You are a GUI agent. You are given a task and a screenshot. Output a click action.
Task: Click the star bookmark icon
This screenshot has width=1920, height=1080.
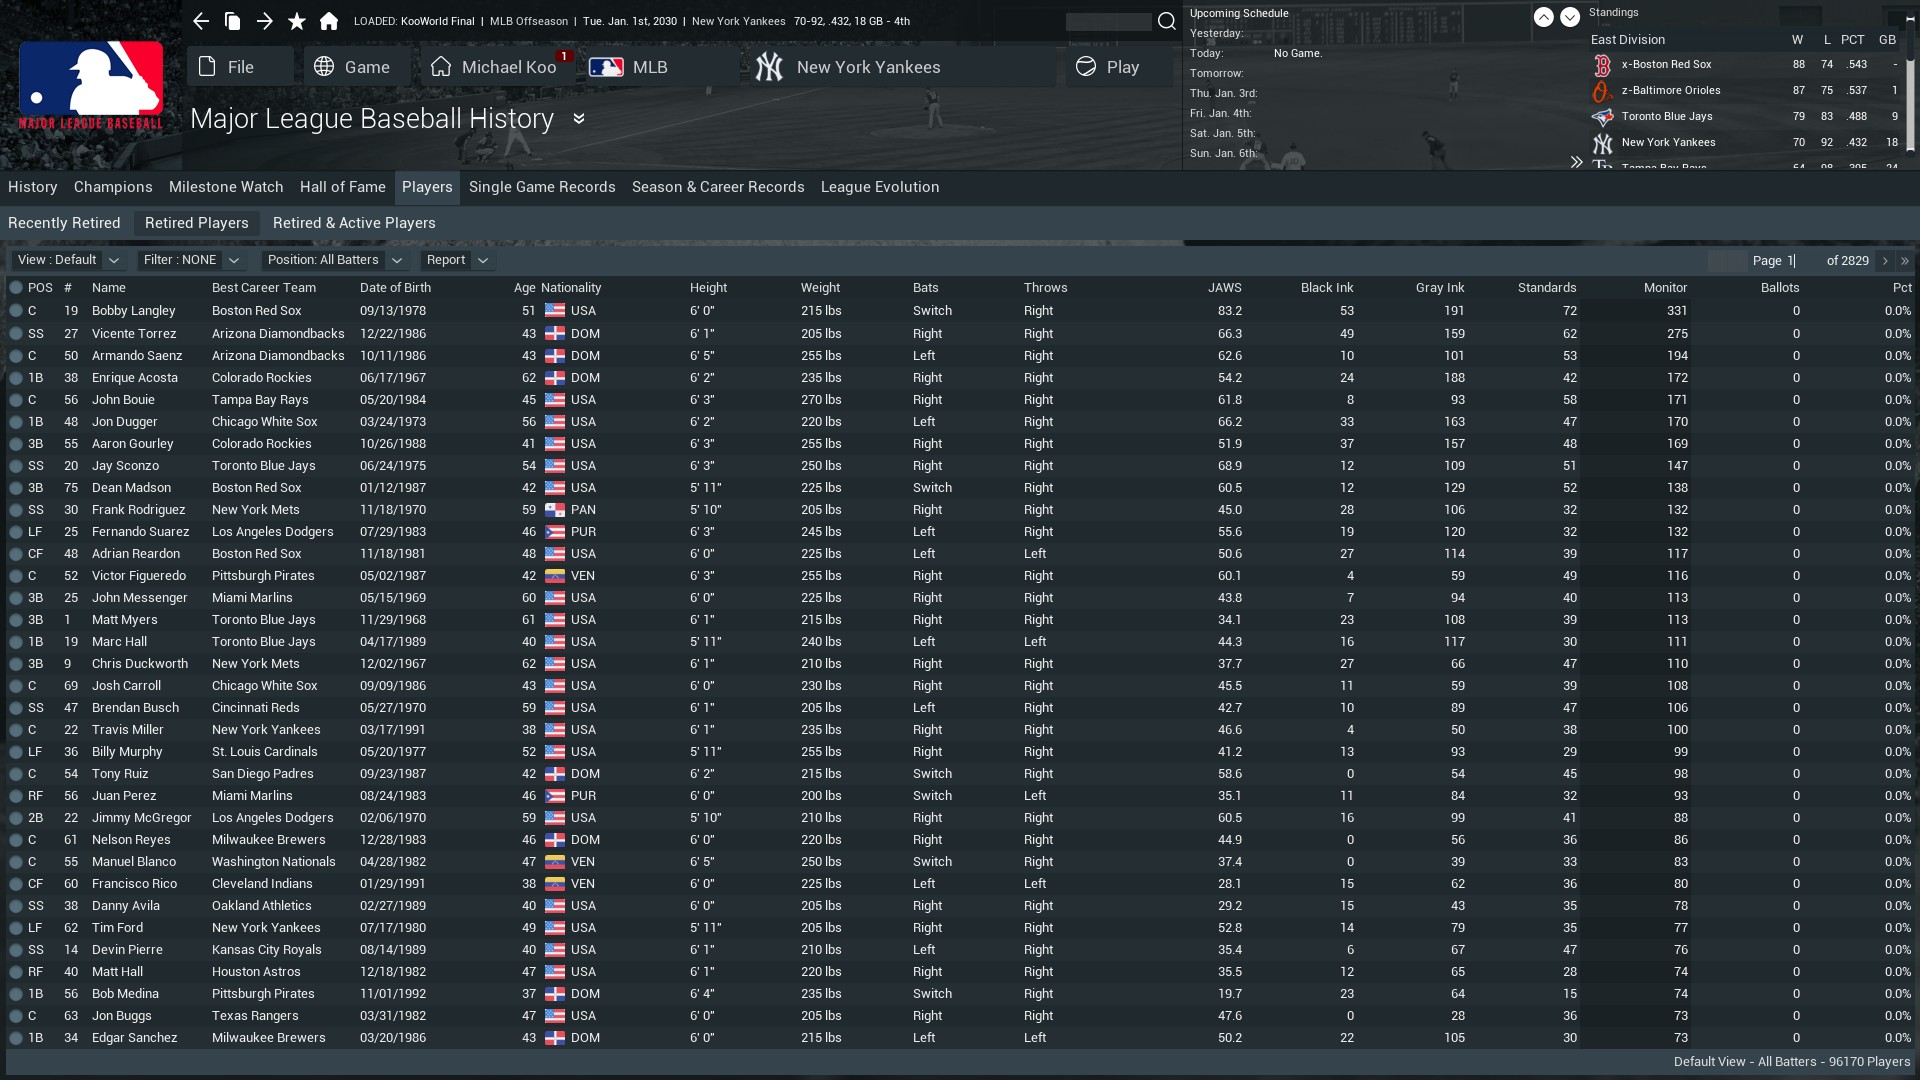(x=296, y=21)
